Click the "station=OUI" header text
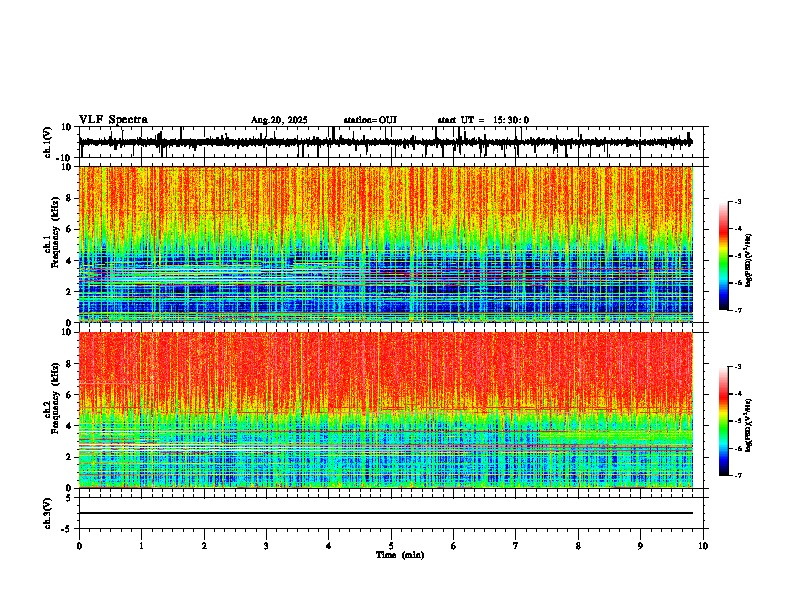Image resolution: width=792 pixels, height=612 pixels. point(370,120)
